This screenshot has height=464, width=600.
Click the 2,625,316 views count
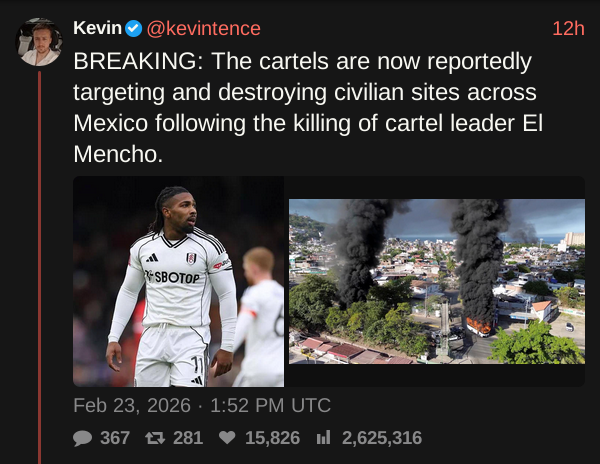pos(382,438)
